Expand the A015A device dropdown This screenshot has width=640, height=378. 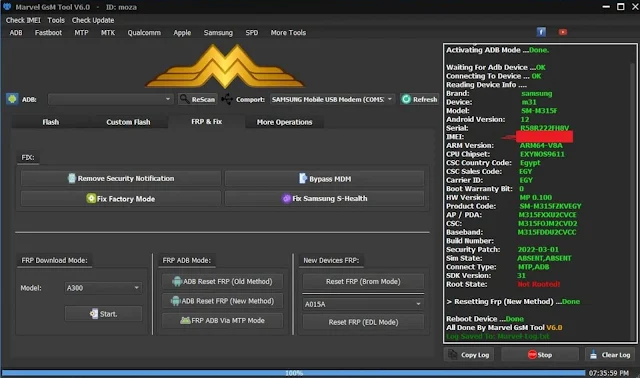[363, 304]
